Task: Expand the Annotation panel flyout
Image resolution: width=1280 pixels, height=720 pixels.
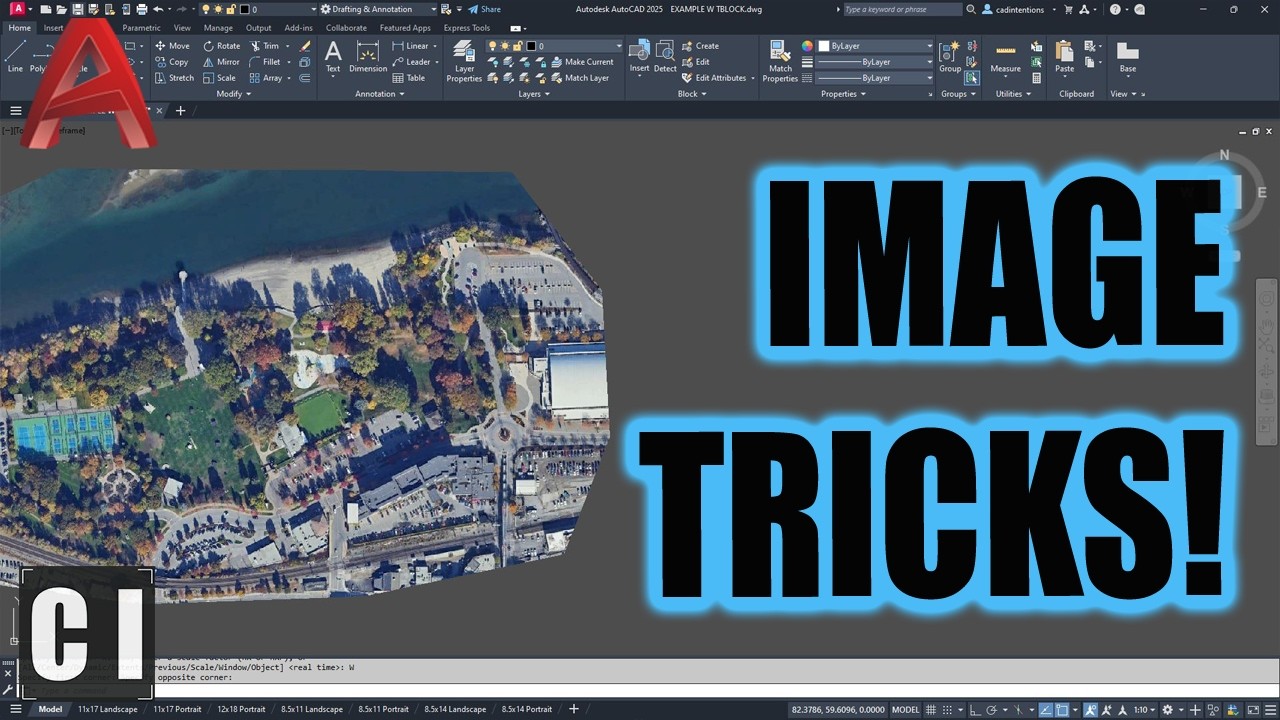Action: point(380,94)
